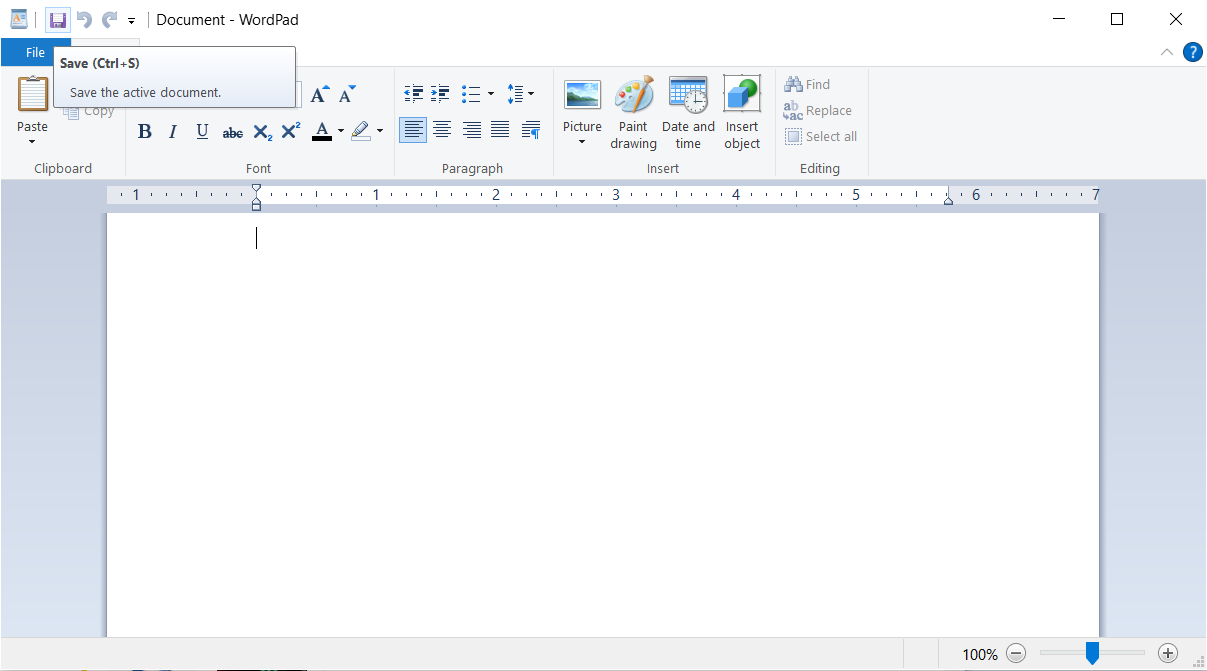The image size is (1207, 671).
Task: Click the zoom slider handle
Action: (x=1092, y=654)
